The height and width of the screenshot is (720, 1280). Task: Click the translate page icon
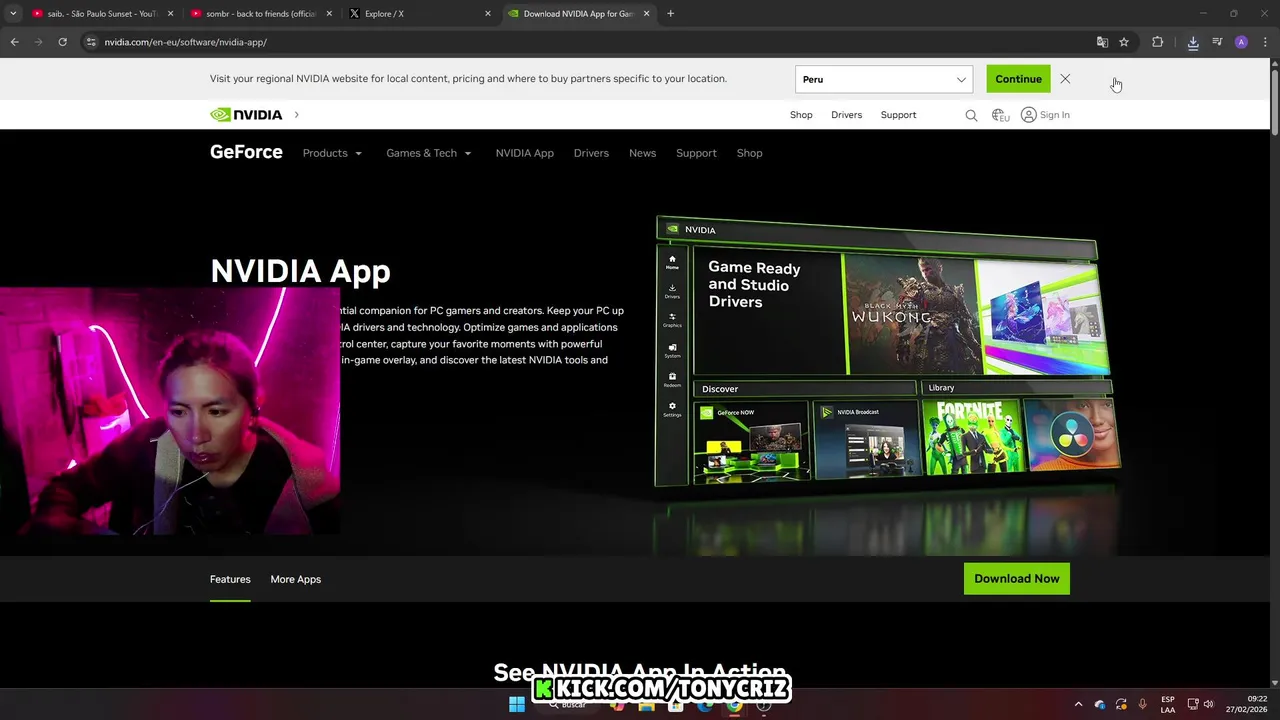[1102, 42]
